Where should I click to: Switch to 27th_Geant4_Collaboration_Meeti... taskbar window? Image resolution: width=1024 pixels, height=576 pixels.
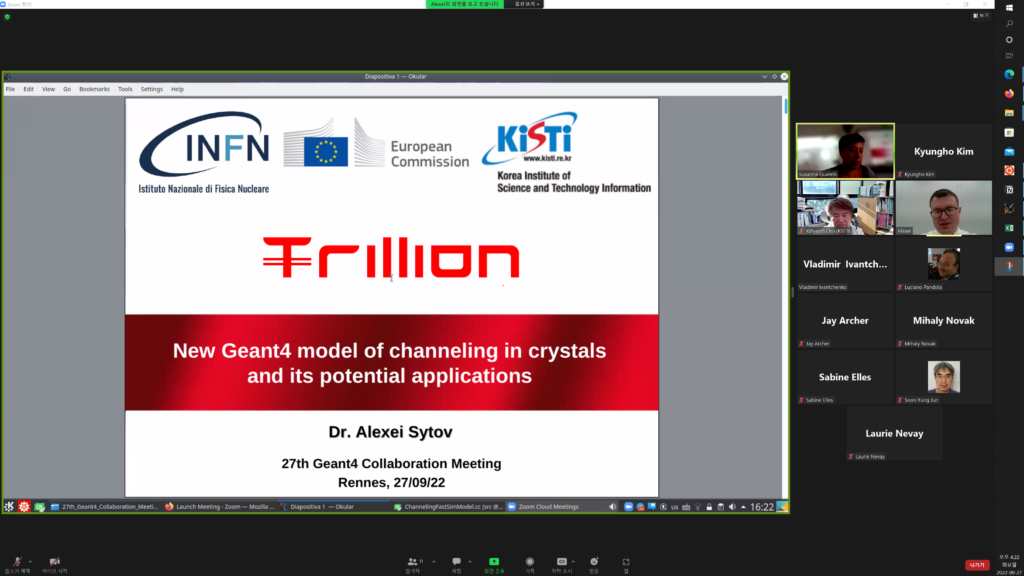(x=104, y=507)
